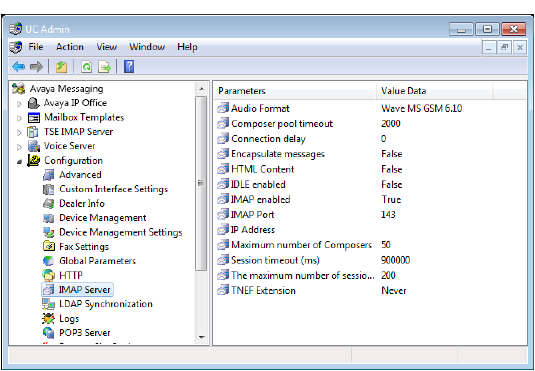Click the Global Parameters globe icon
535x371 pixels.
48,261
